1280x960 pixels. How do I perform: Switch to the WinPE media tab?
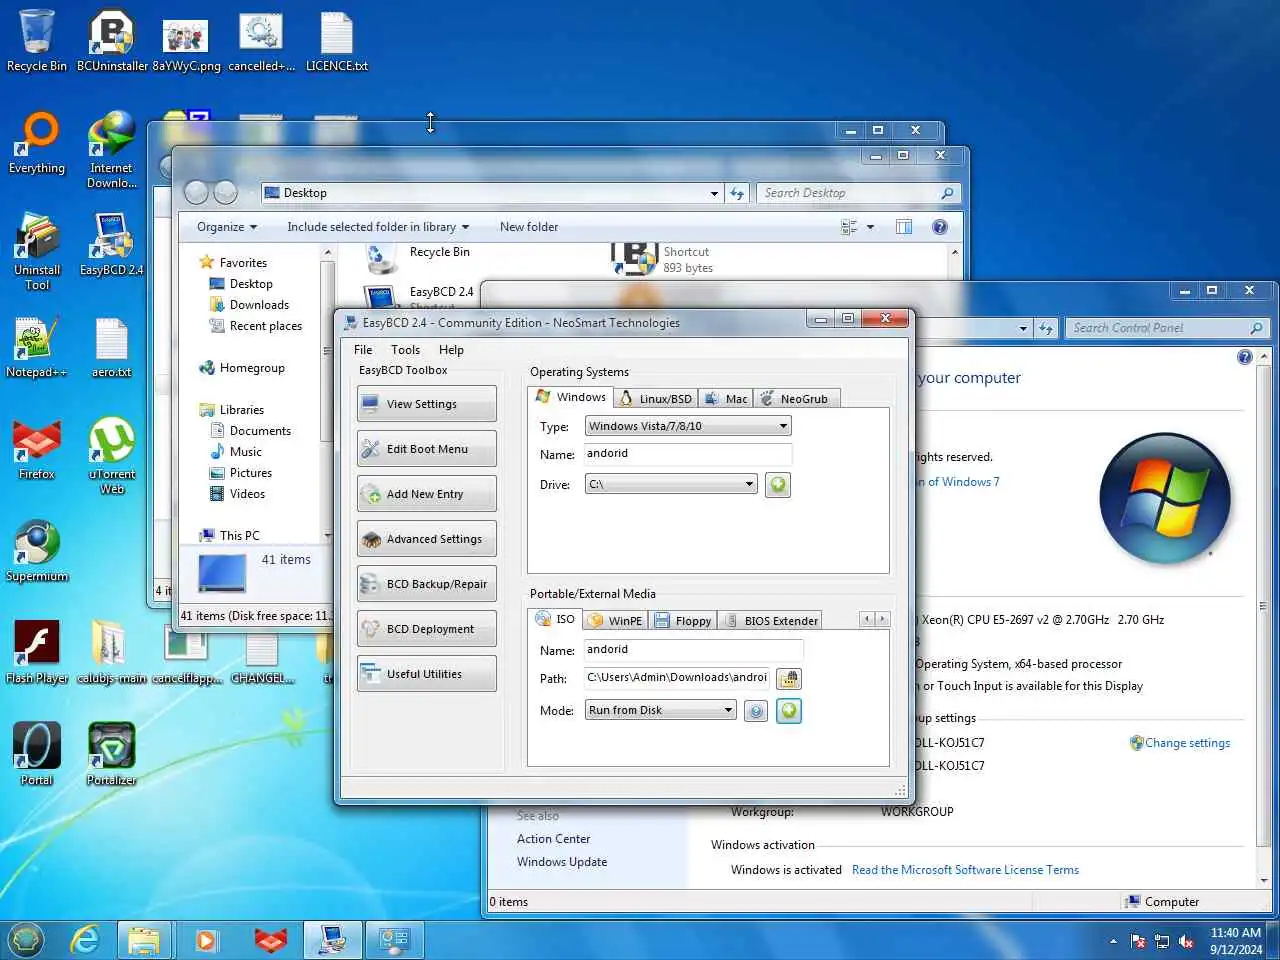coord(615,620)
